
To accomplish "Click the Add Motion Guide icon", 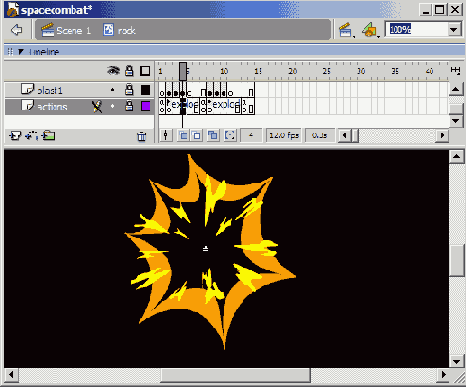I will click(32, 136).
